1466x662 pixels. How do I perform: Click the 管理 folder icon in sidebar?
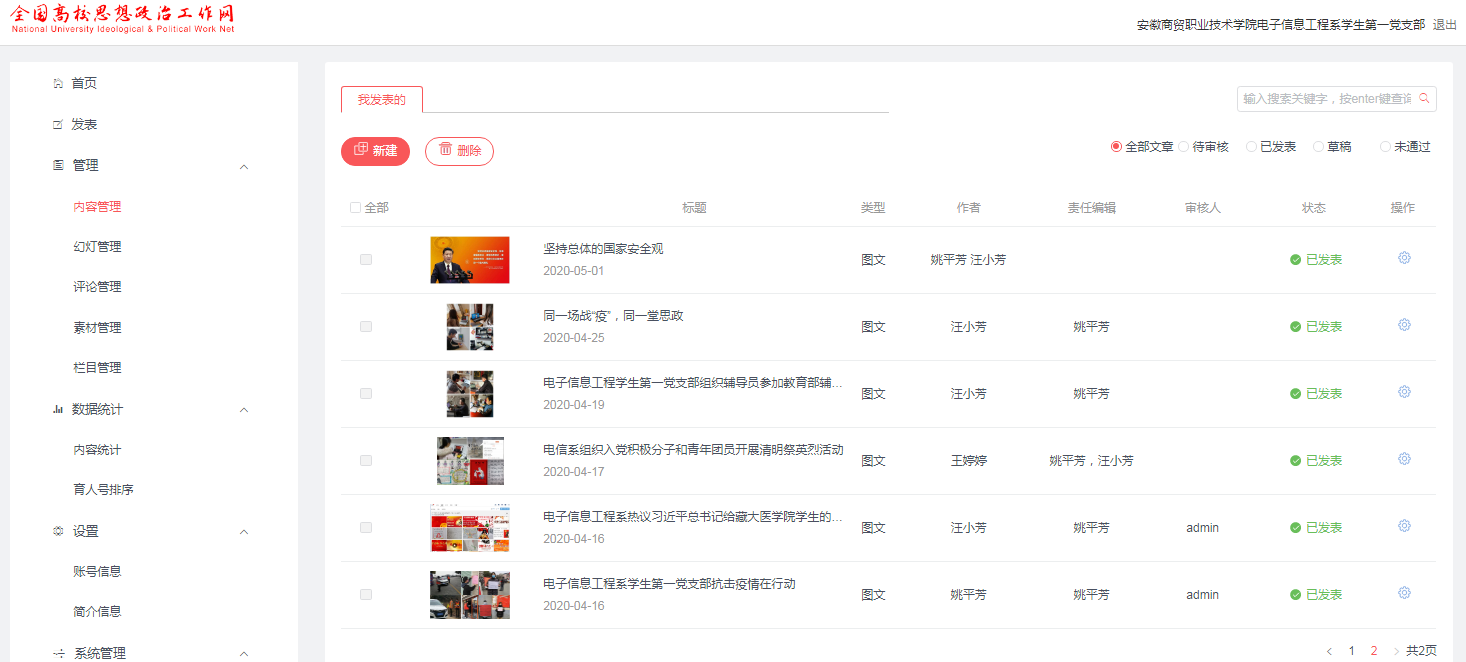click(57, 165)
